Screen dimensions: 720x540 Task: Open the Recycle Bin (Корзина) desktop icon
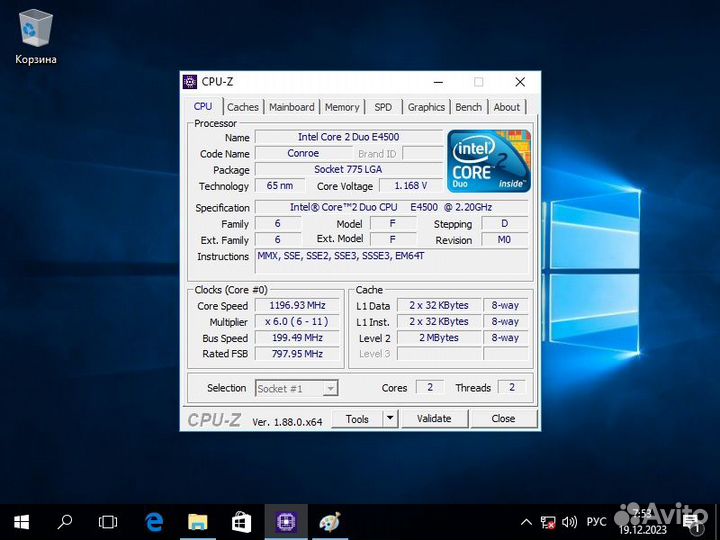point(35,38)
